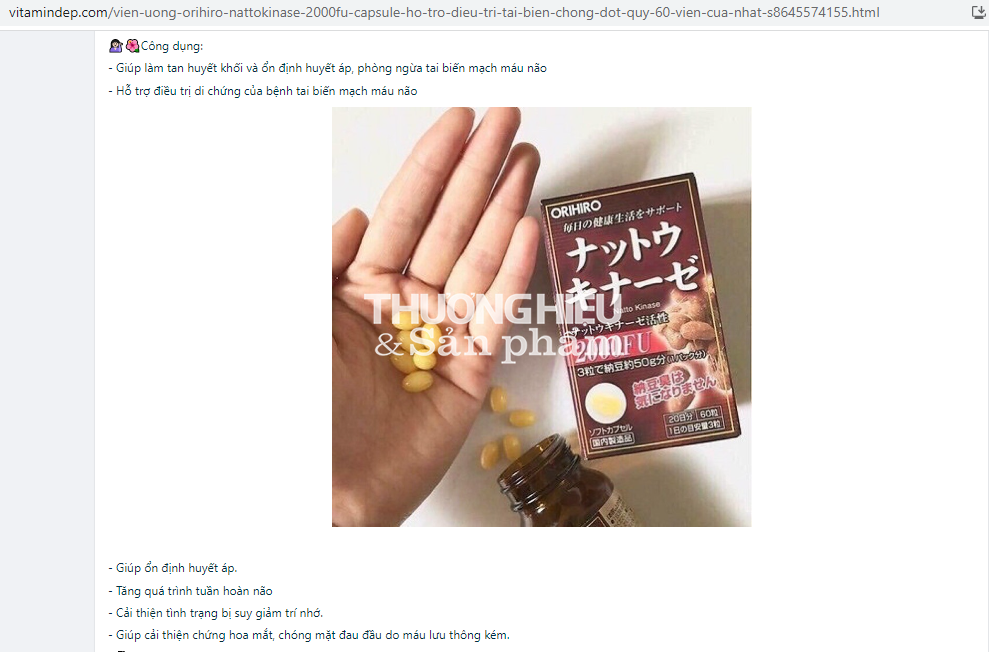Screen dimensions: 989x652
Task: Click the Giúp ổn định huyết áp line
Action: coord(173,568)
